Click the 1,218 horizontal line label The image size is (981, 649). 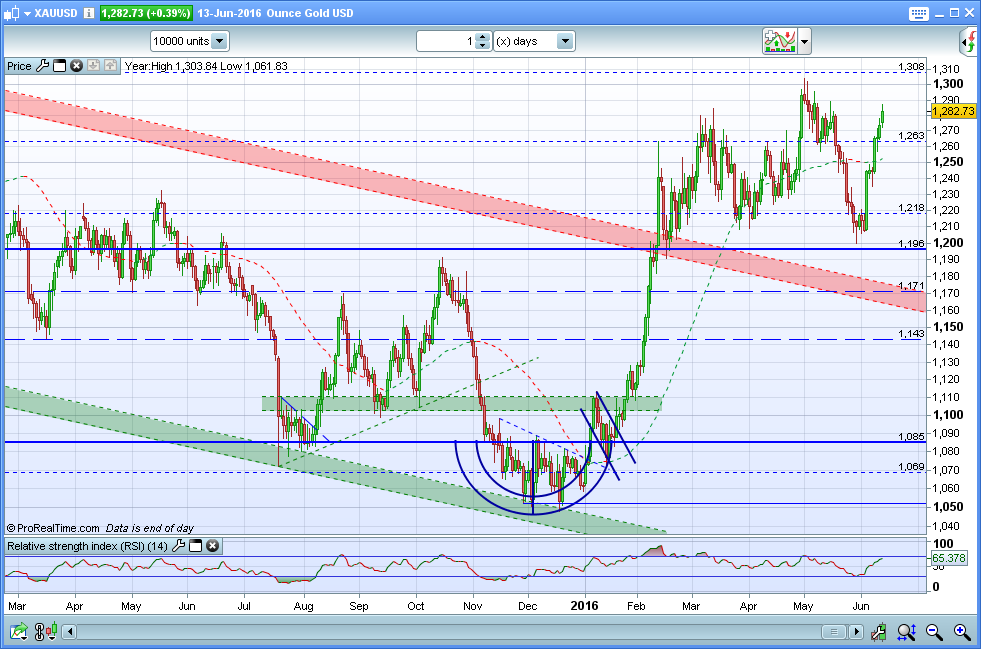[x=911, y=208]
